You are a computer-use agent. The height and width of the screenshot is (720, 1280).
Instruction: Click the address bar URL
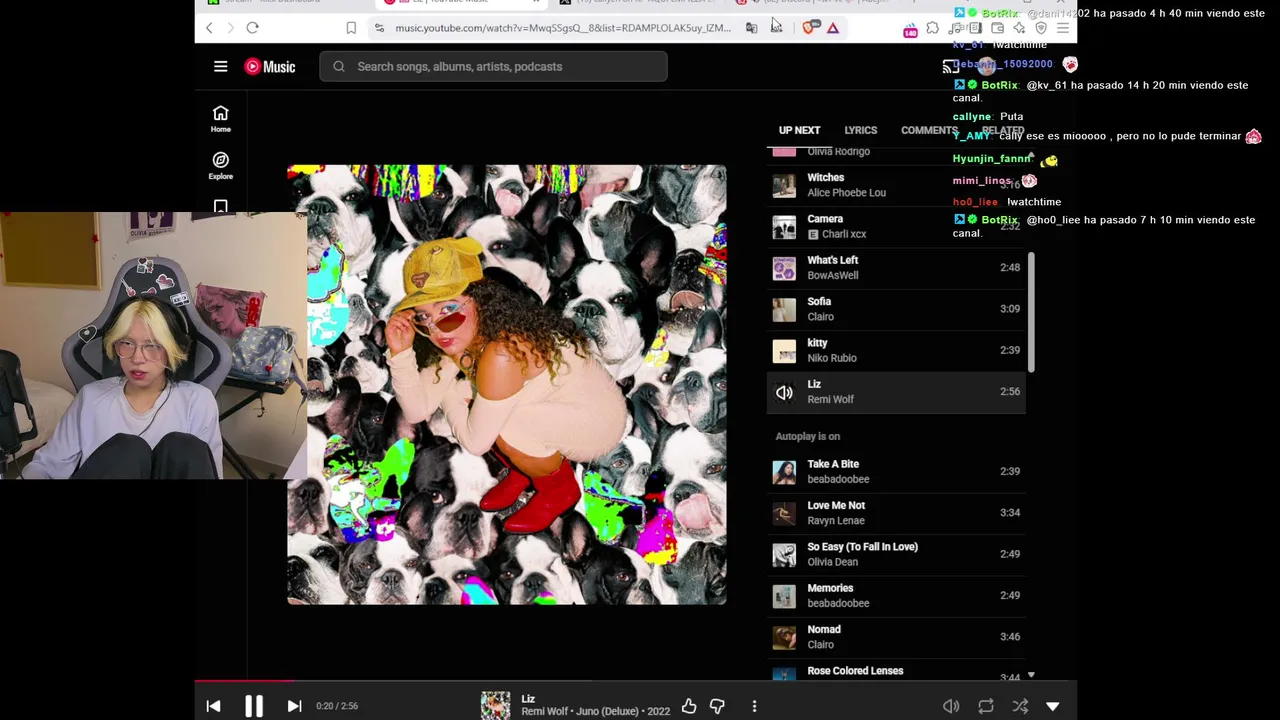[x=563, y=28]
